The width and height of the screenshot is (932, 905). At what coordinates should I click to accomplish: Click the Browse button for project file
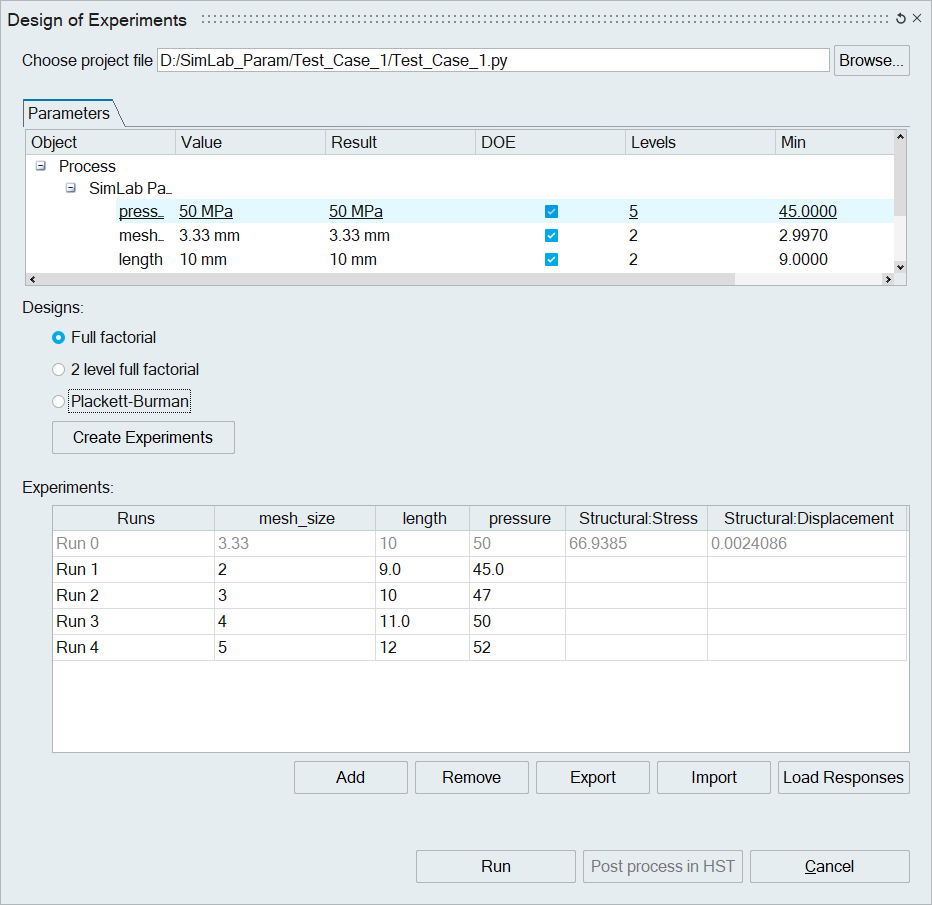tap(871, 60)
